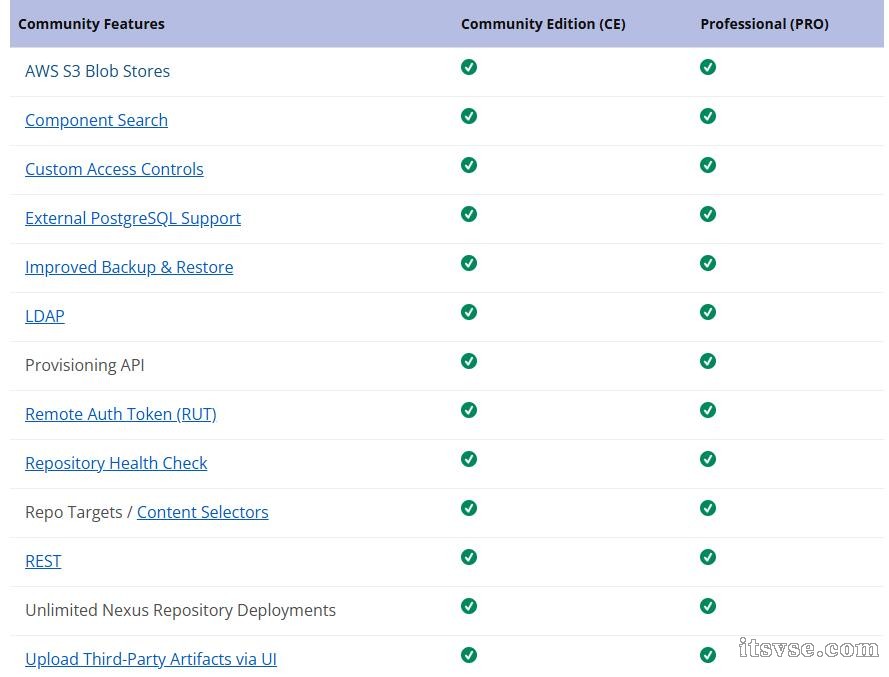889x677 pixels.
Task: Open the REST link
Action: pos(43,561)
